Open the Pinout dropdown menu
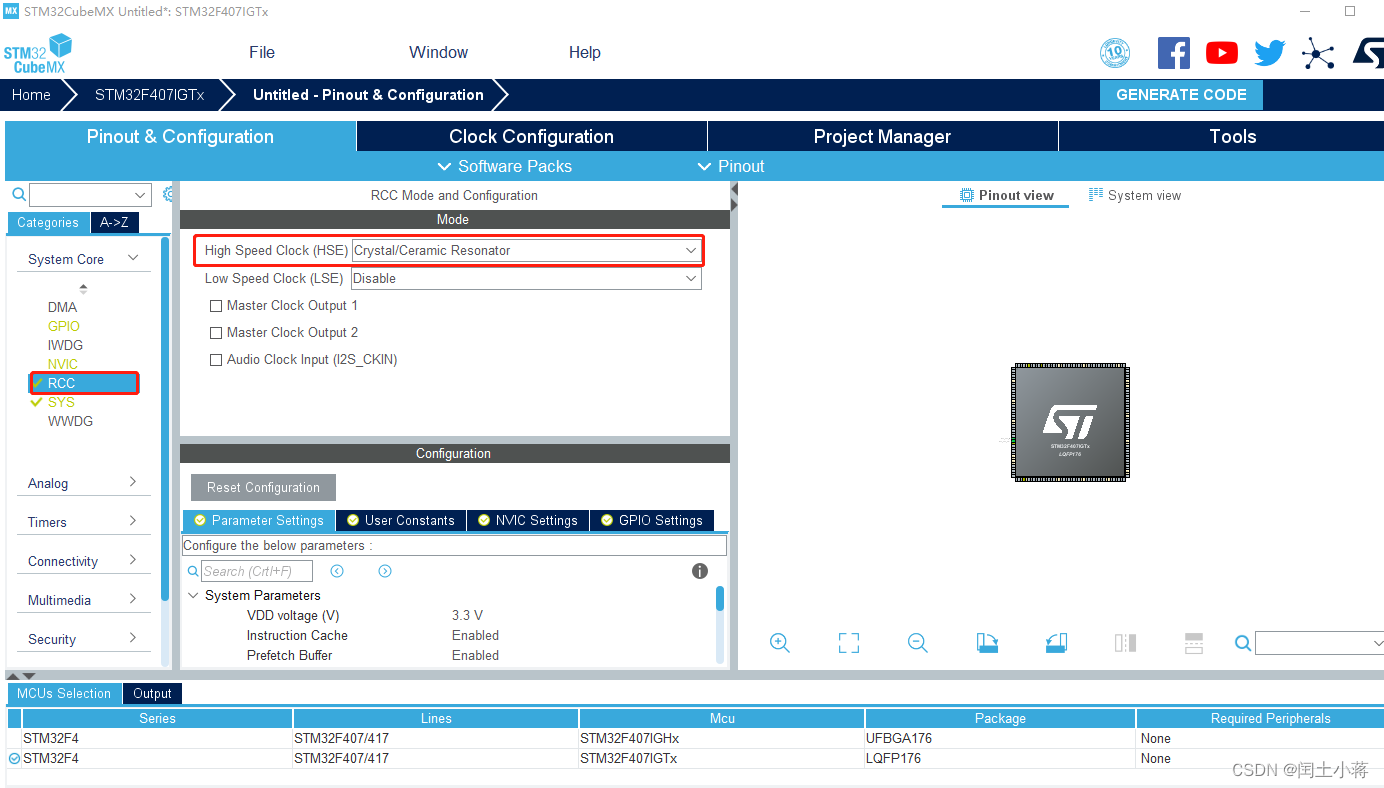The image size is (1384, 788). pos(731,166)
